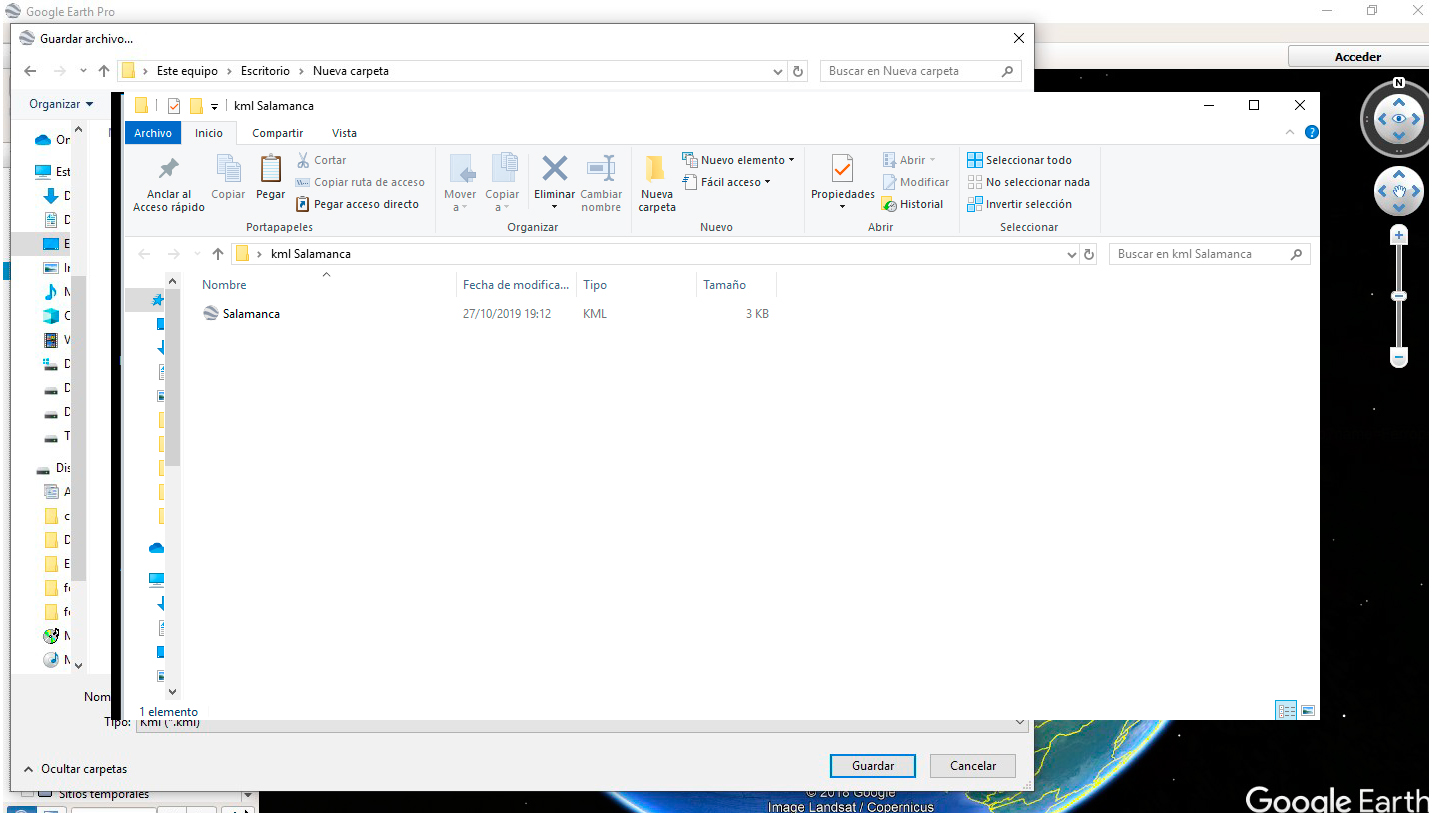Delete item with the Eliminar X
Image resolution: width=1432 pixels, height=813 pixels.
[x=554, y=183]
